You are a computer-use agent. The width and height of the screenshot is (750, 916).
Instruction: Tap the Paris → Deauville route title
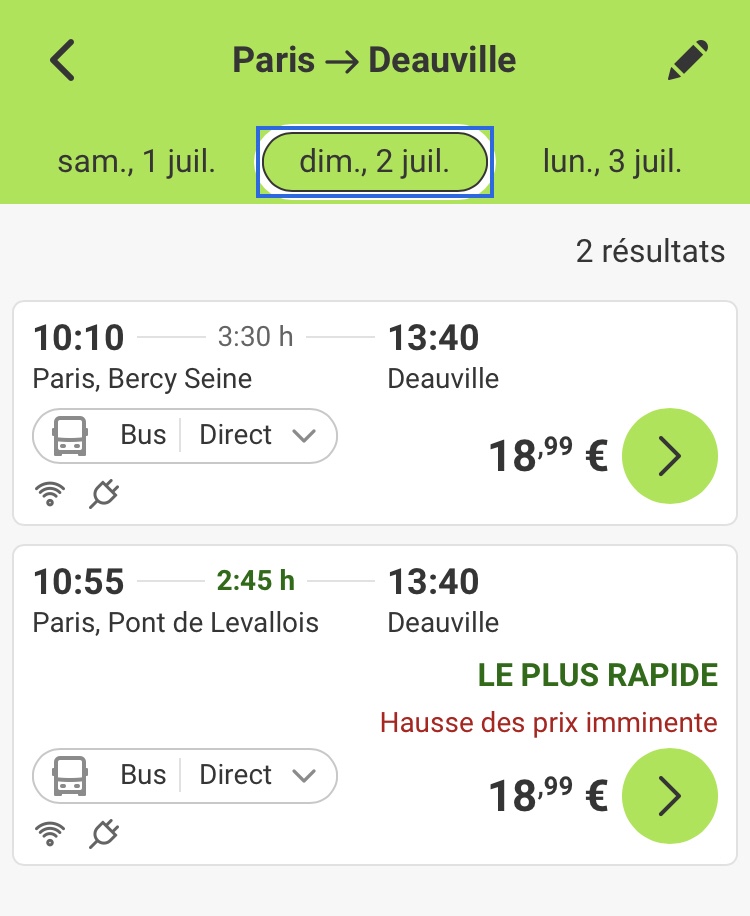pos(374,60)
